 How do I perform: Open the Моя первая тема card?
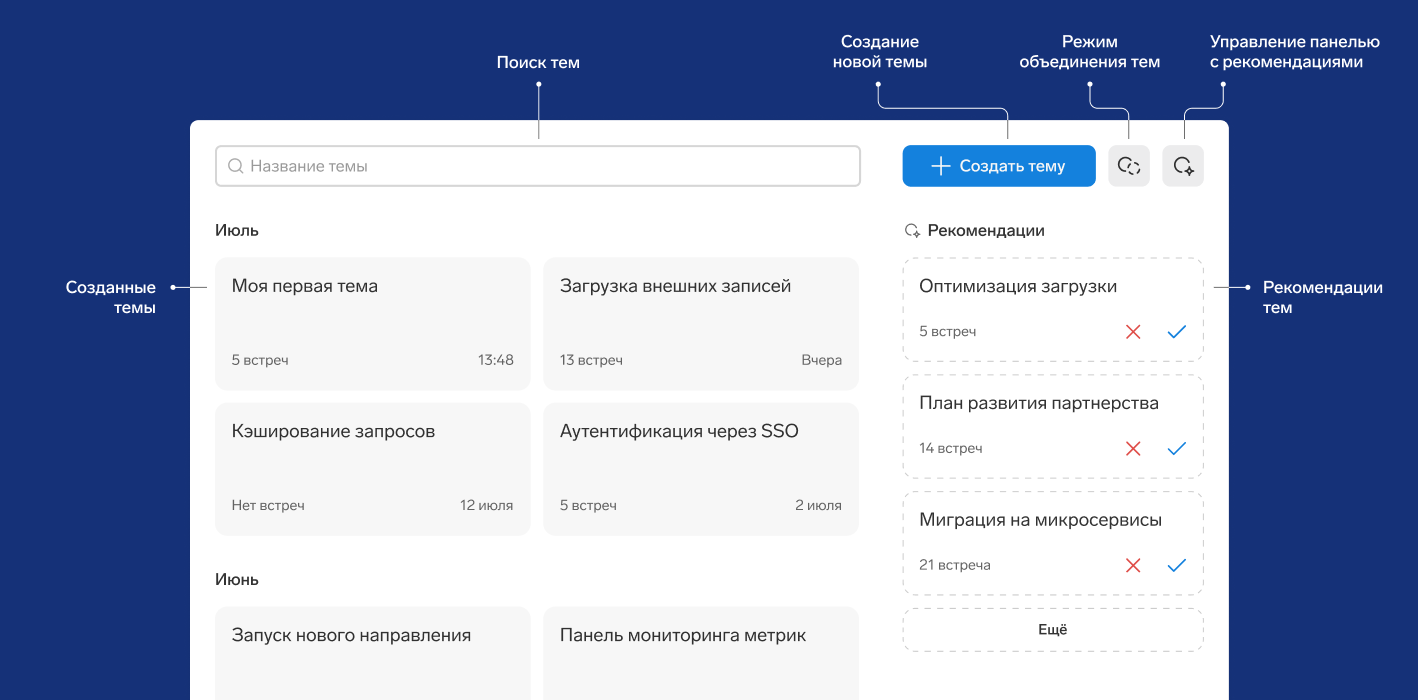click(x=373, y=324)
